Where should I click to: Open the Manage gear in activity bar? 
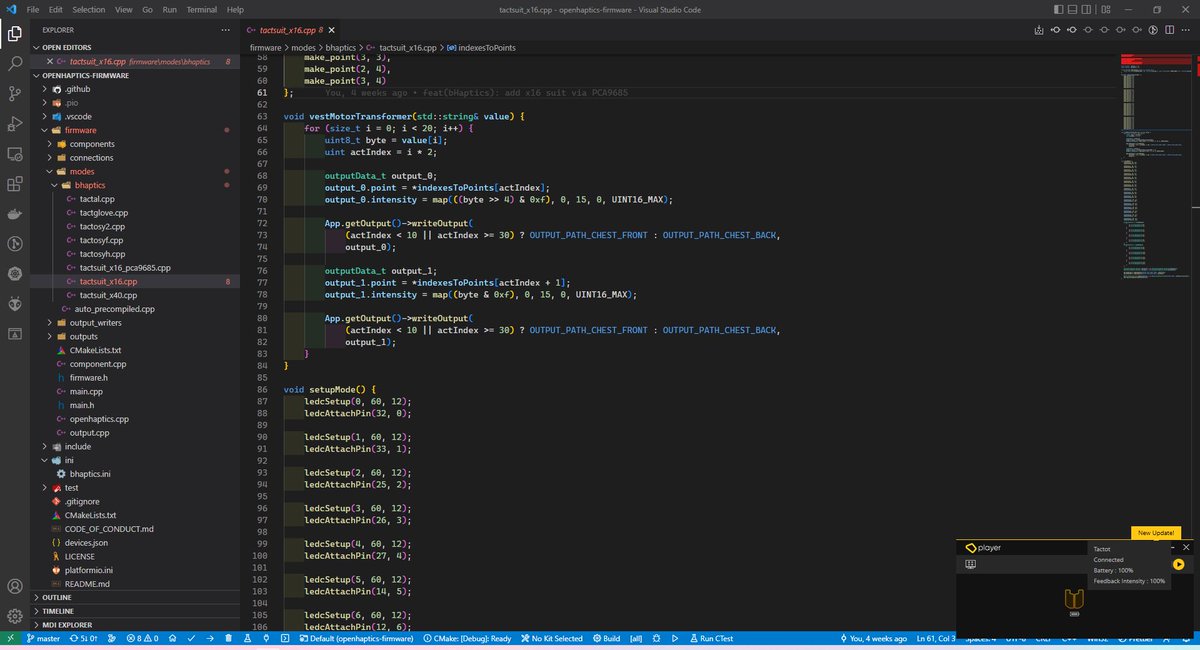pos(15,616)
